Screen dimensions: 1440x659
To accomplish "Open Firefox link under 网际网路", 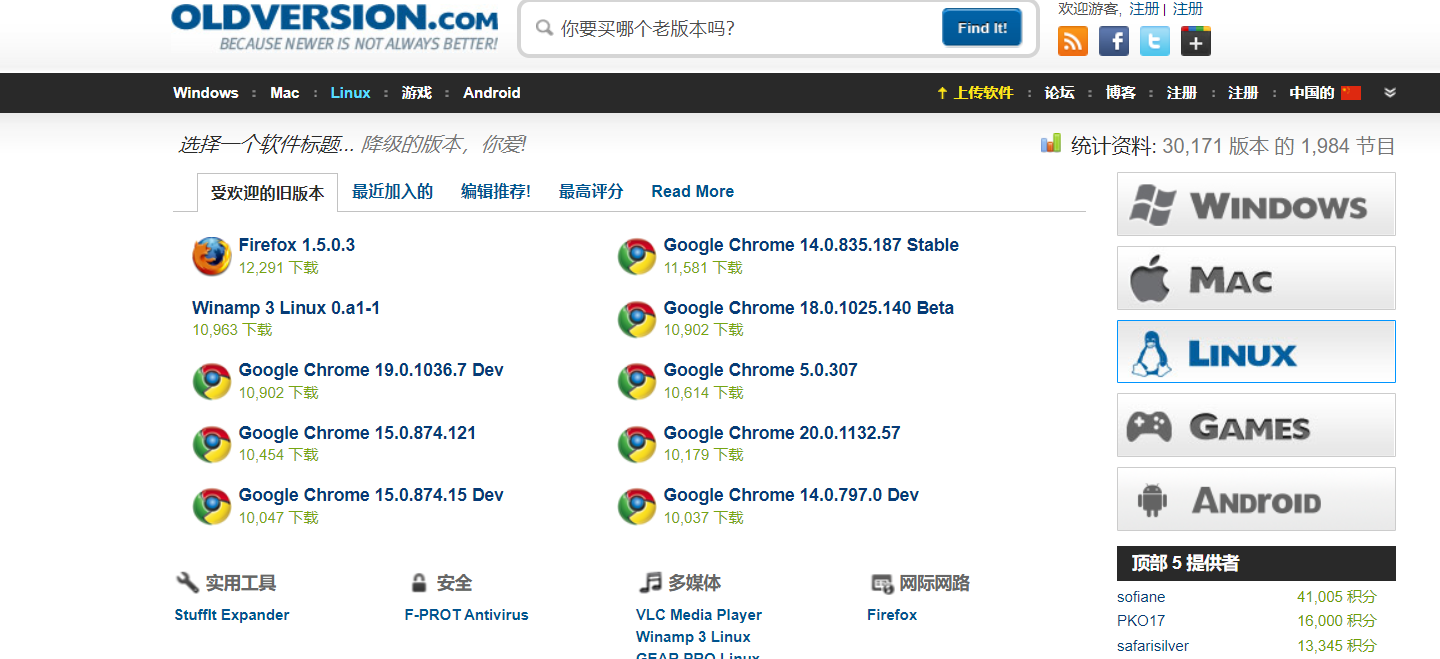I will click(x=892, y=615).
